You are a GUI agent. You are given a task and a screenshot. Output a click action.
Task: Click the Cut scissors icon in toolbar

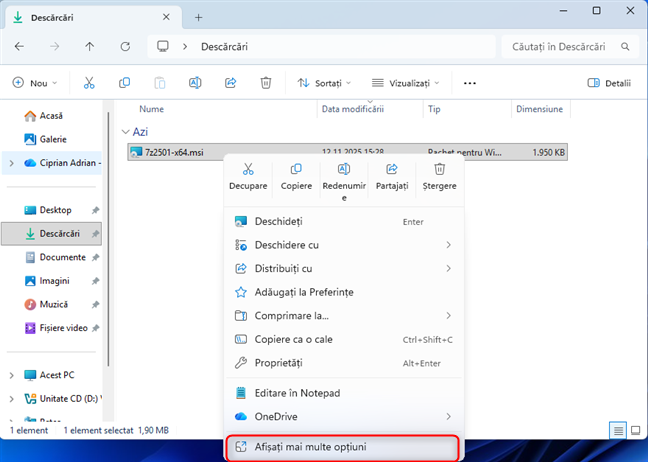click(x=89, y=83)
